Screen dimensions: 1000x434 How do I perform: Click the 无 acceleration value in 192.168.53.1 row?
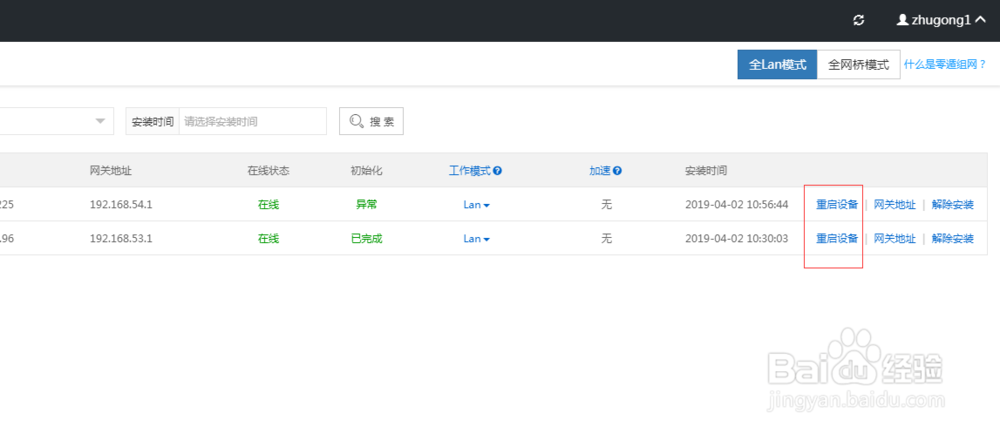click(606, 239)
